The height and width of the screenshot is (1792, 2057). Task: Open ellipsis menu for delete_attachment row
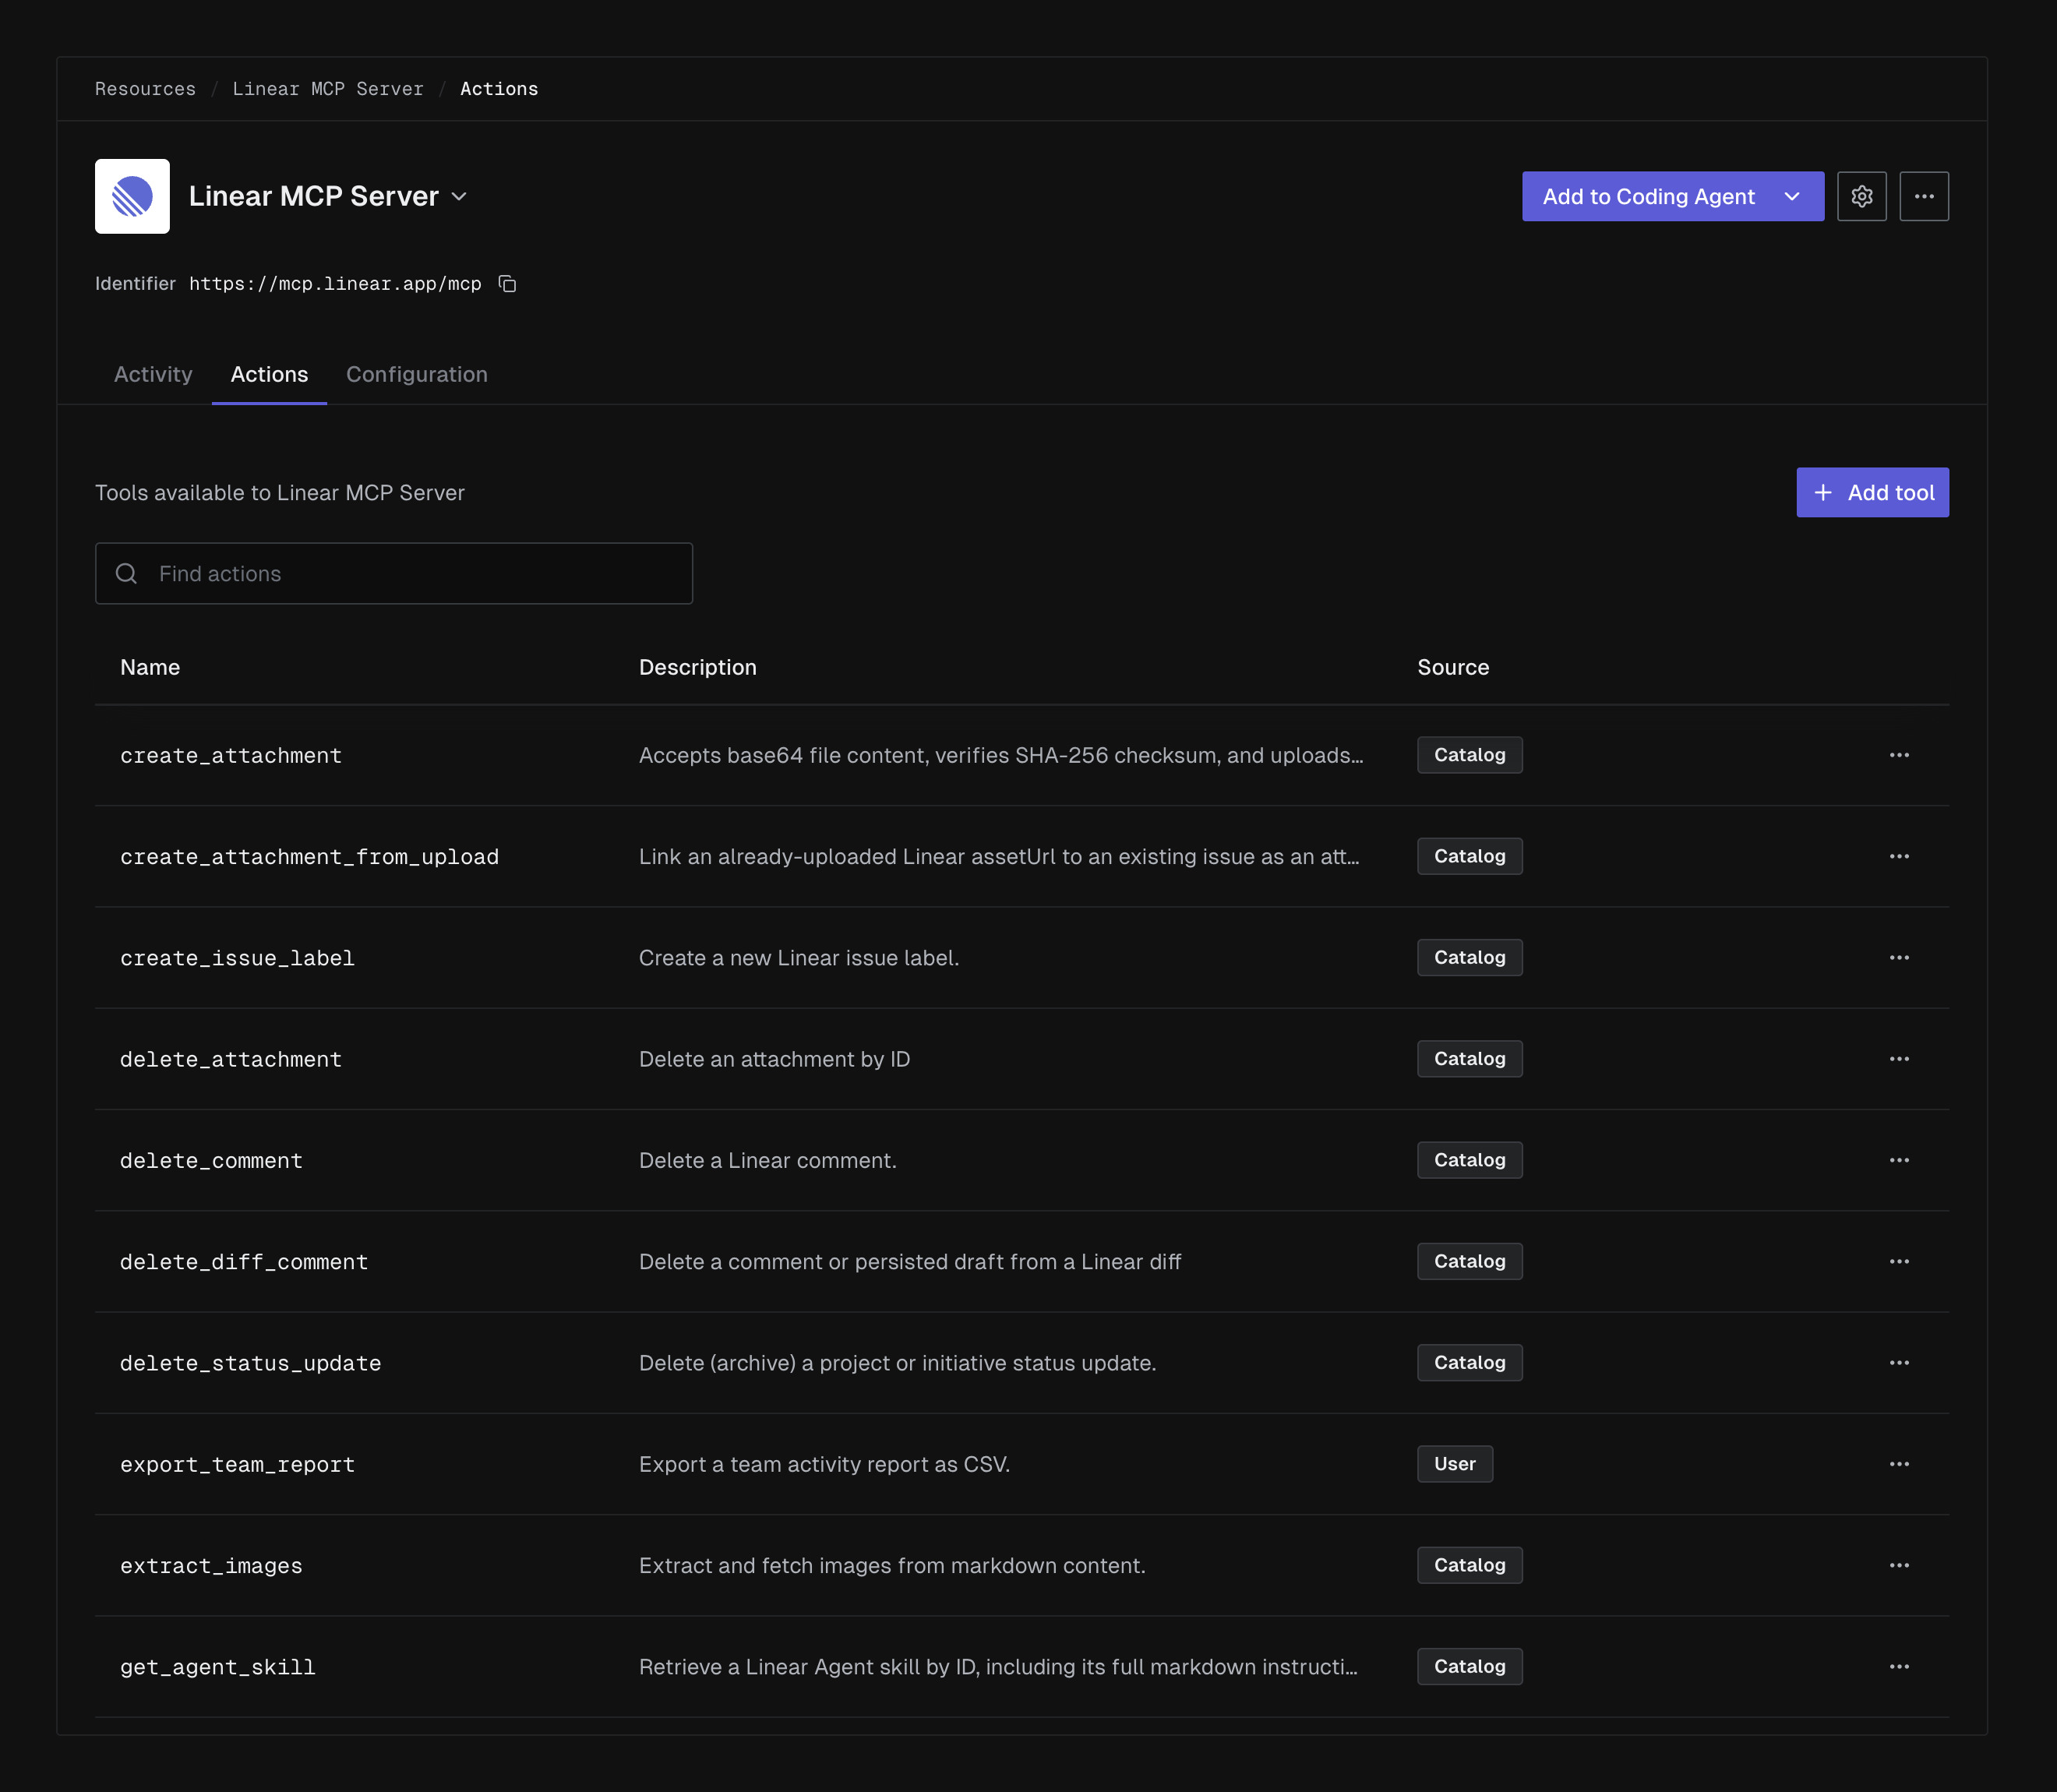coord(1899,1059)
